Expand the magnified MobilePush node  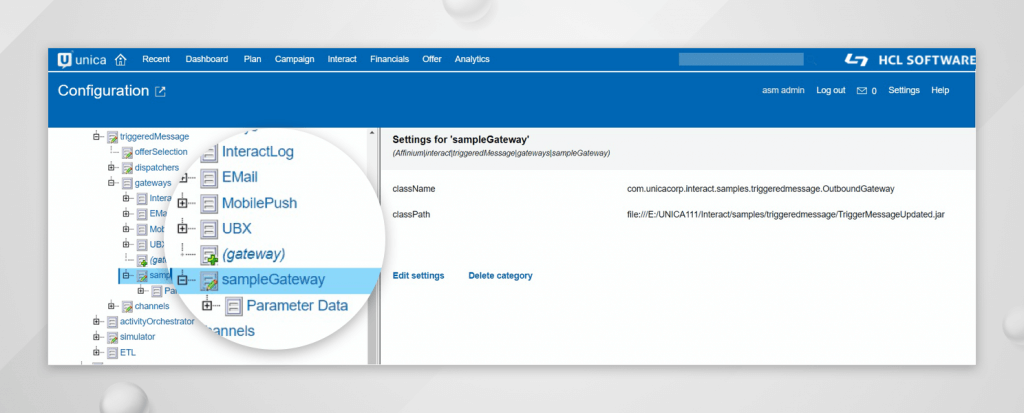pyautogui.click(x=185, y=204)
